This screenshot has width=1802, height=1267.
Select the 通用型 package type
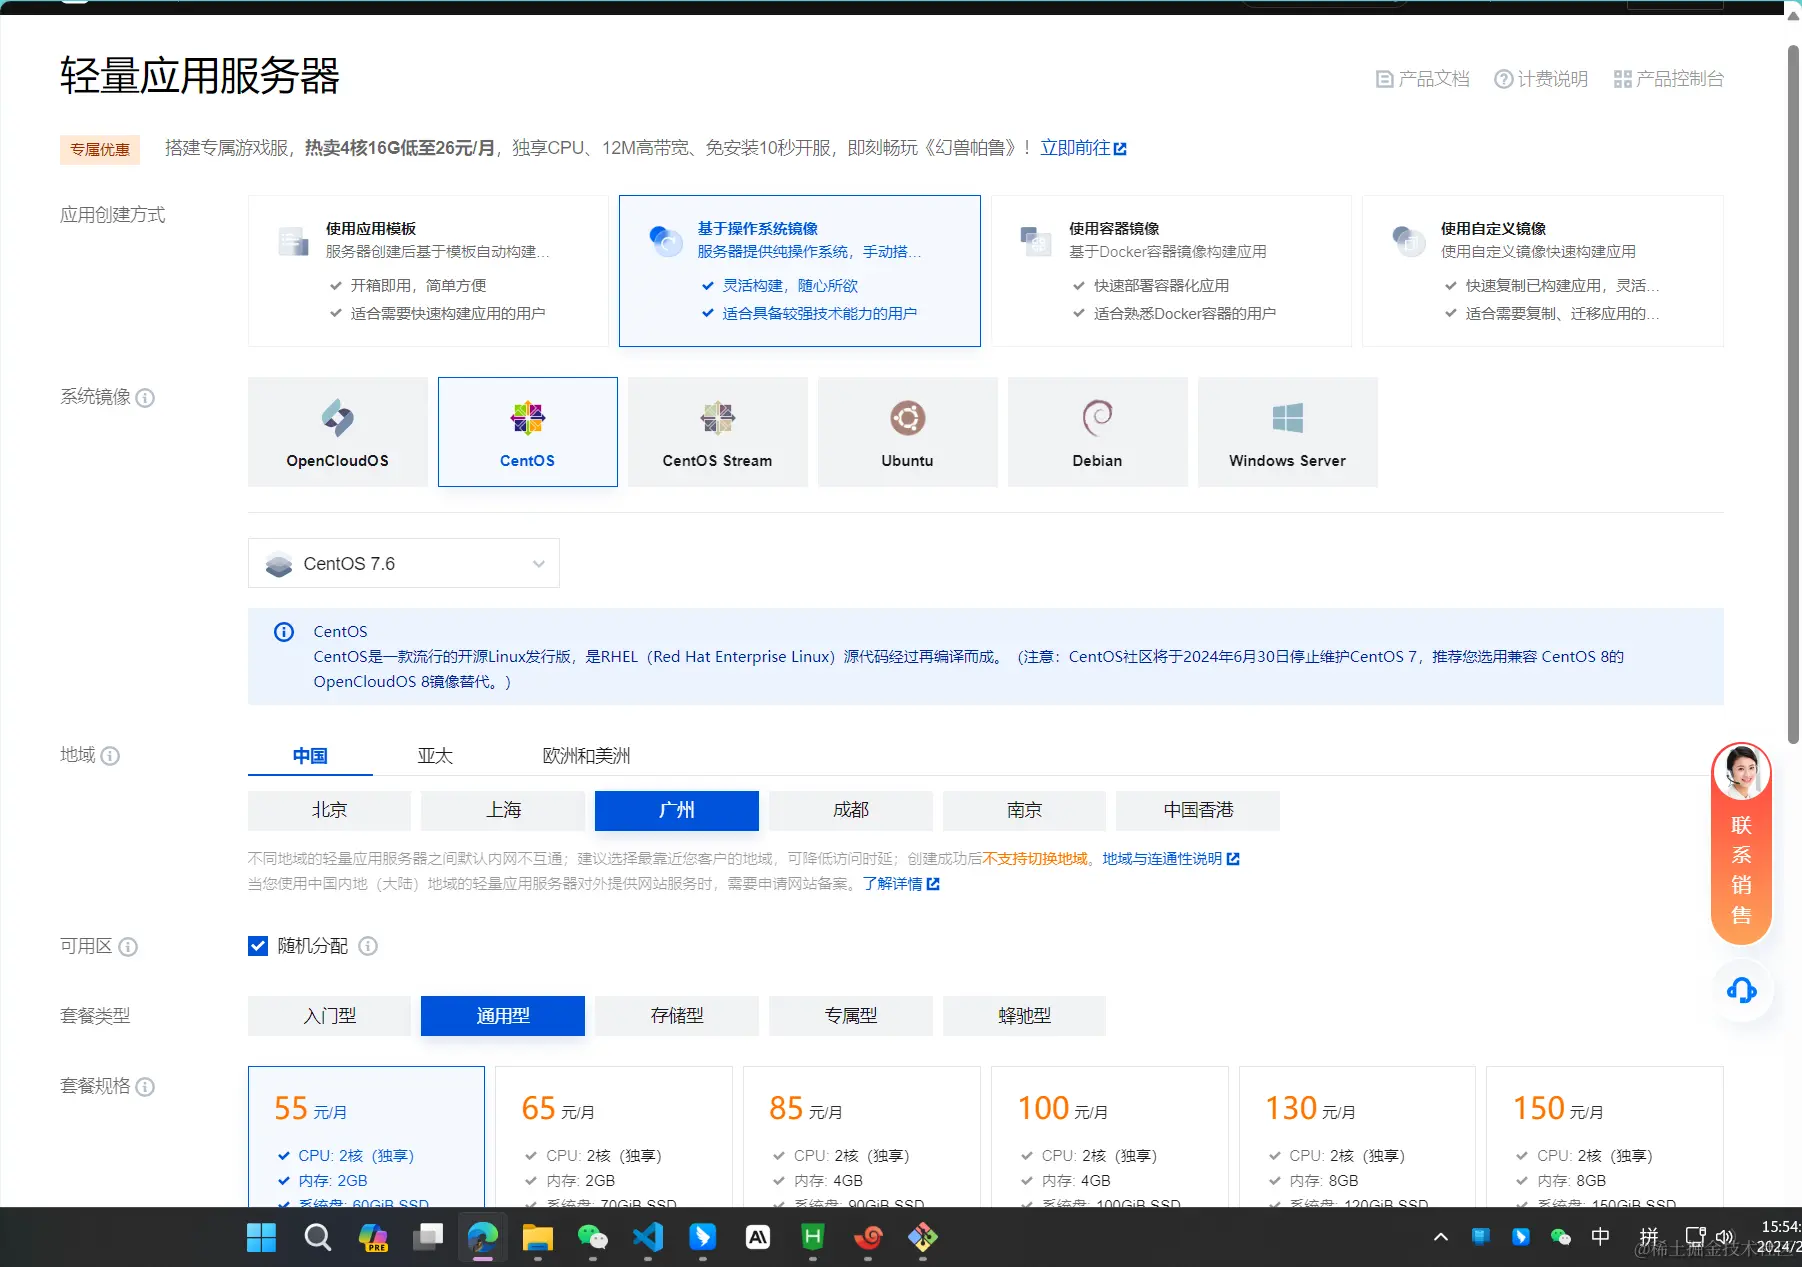pos(503,1016)
